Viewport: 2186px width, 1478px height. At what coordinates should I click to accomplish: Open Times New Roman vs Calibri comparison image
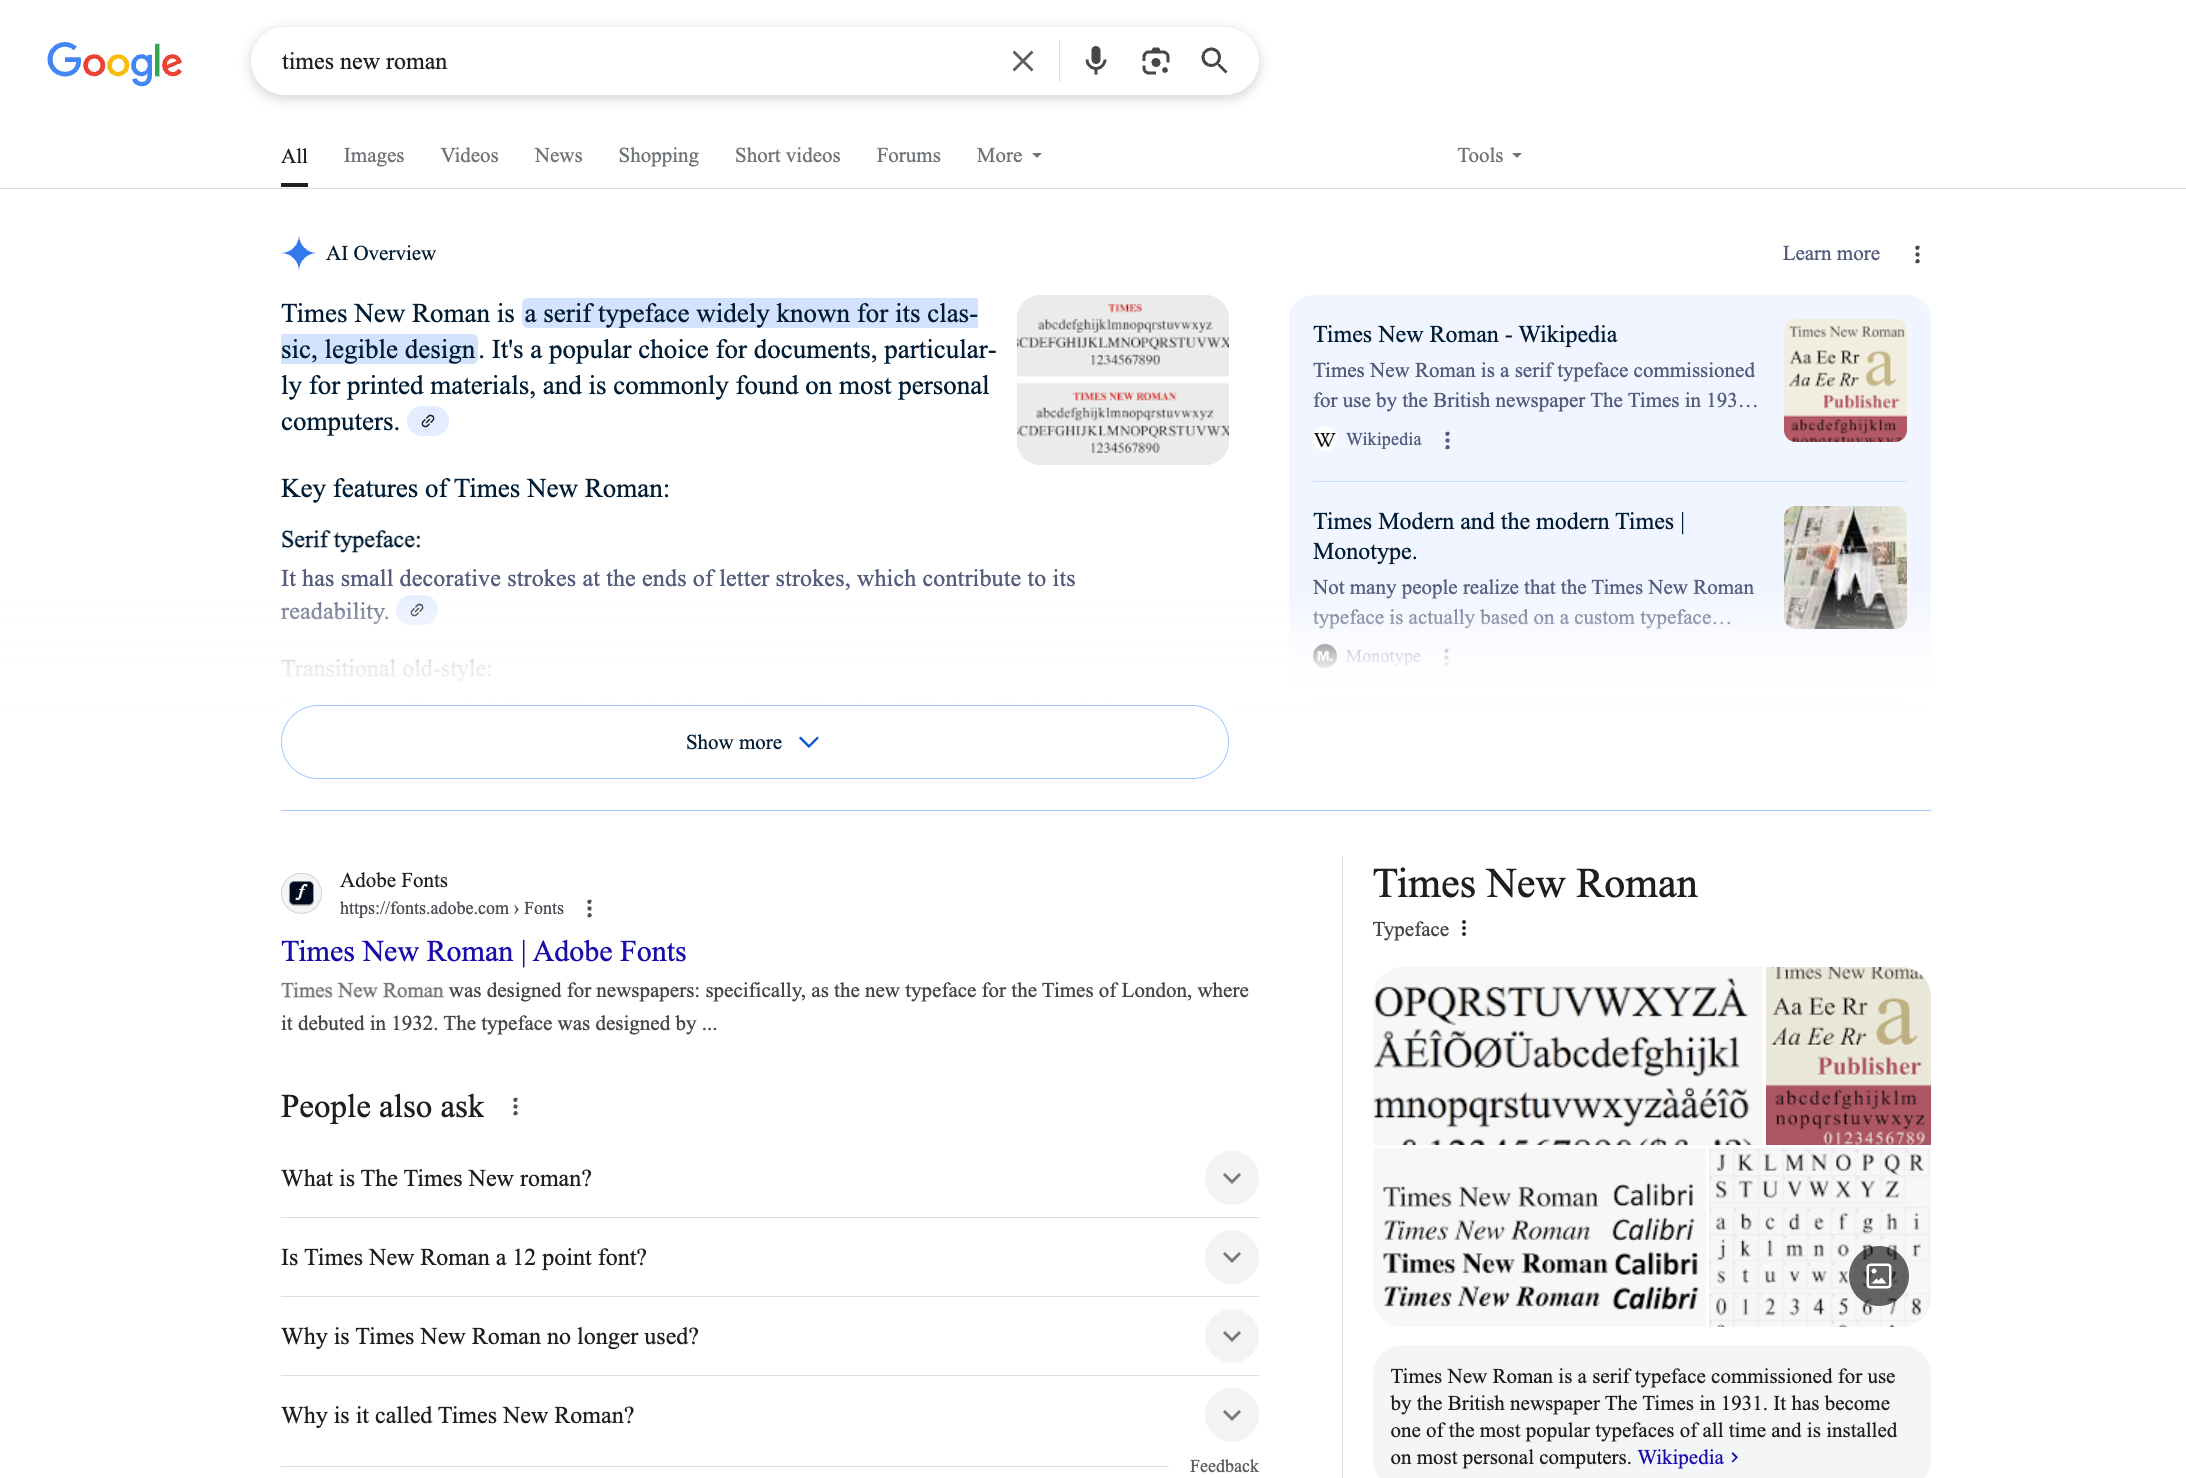[x=1540, y=1237]
